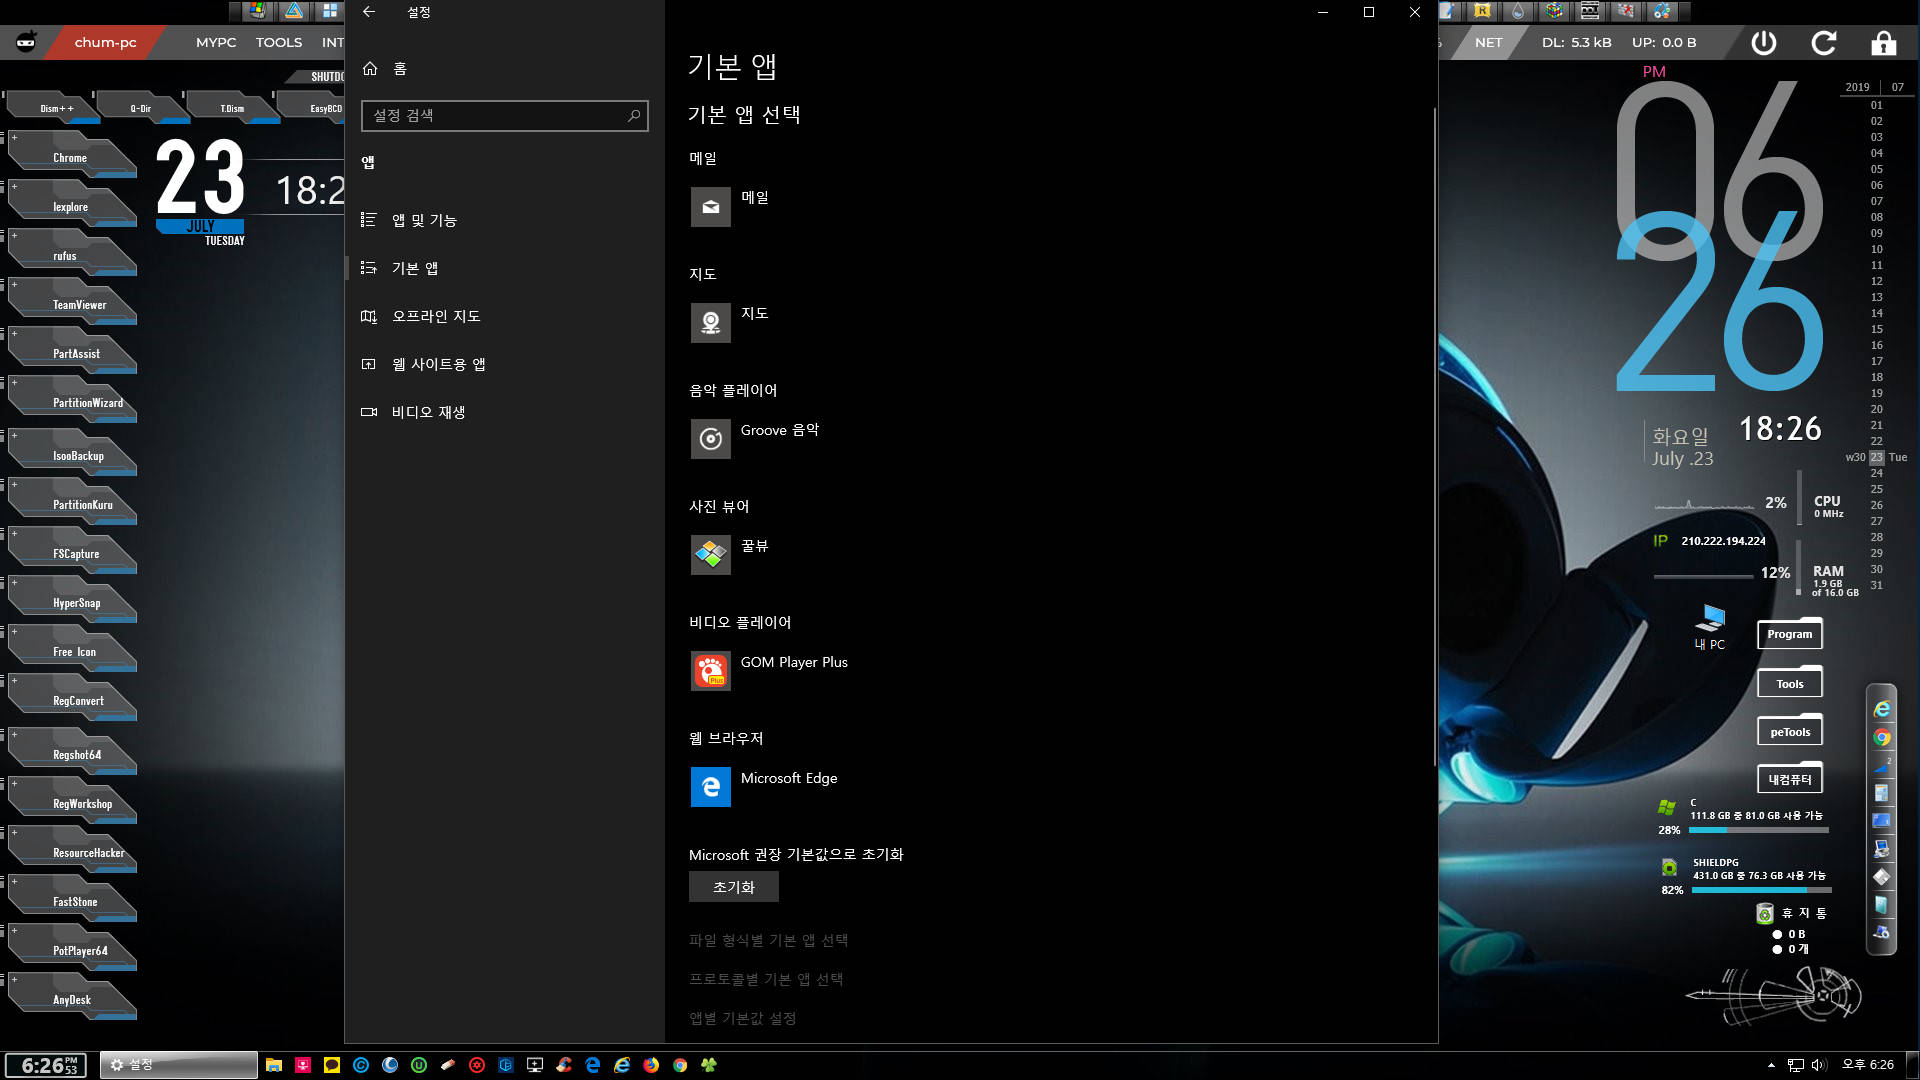Image resolution: width=1920 pixels, height=1080 pixels.
Task: Click the NET tab in the top bar
Action: 1488,43
